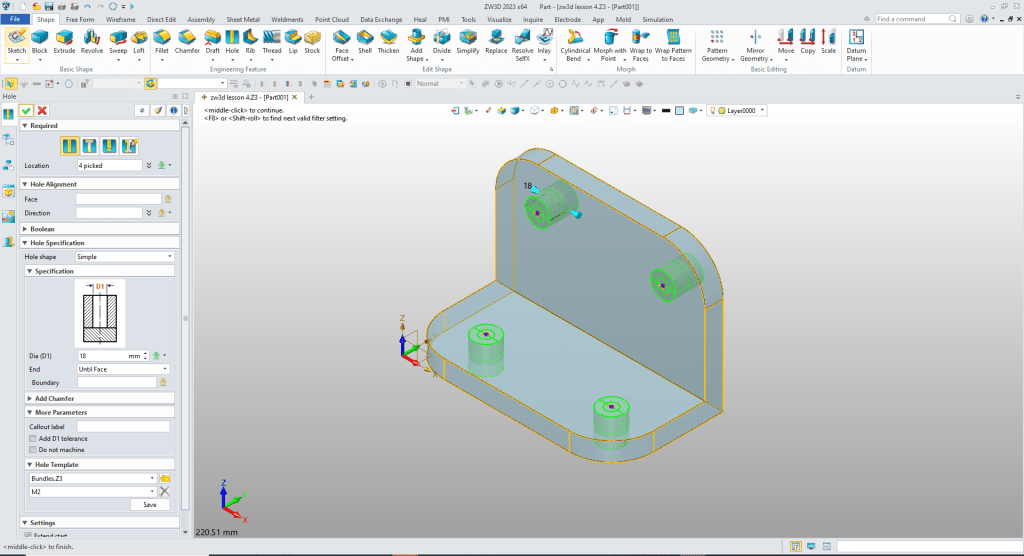The height and width of the screenshot is (556, 1024).
Task: Open the Hole shape dropdown
Action: pos(123,257)
